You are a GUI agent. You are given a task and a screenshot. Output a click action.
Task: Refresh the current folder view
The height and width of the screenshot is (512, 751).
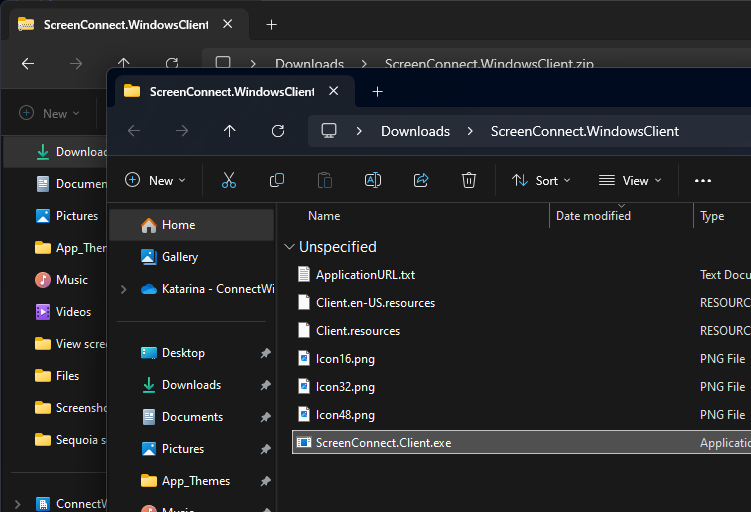[x=278, y=131]
